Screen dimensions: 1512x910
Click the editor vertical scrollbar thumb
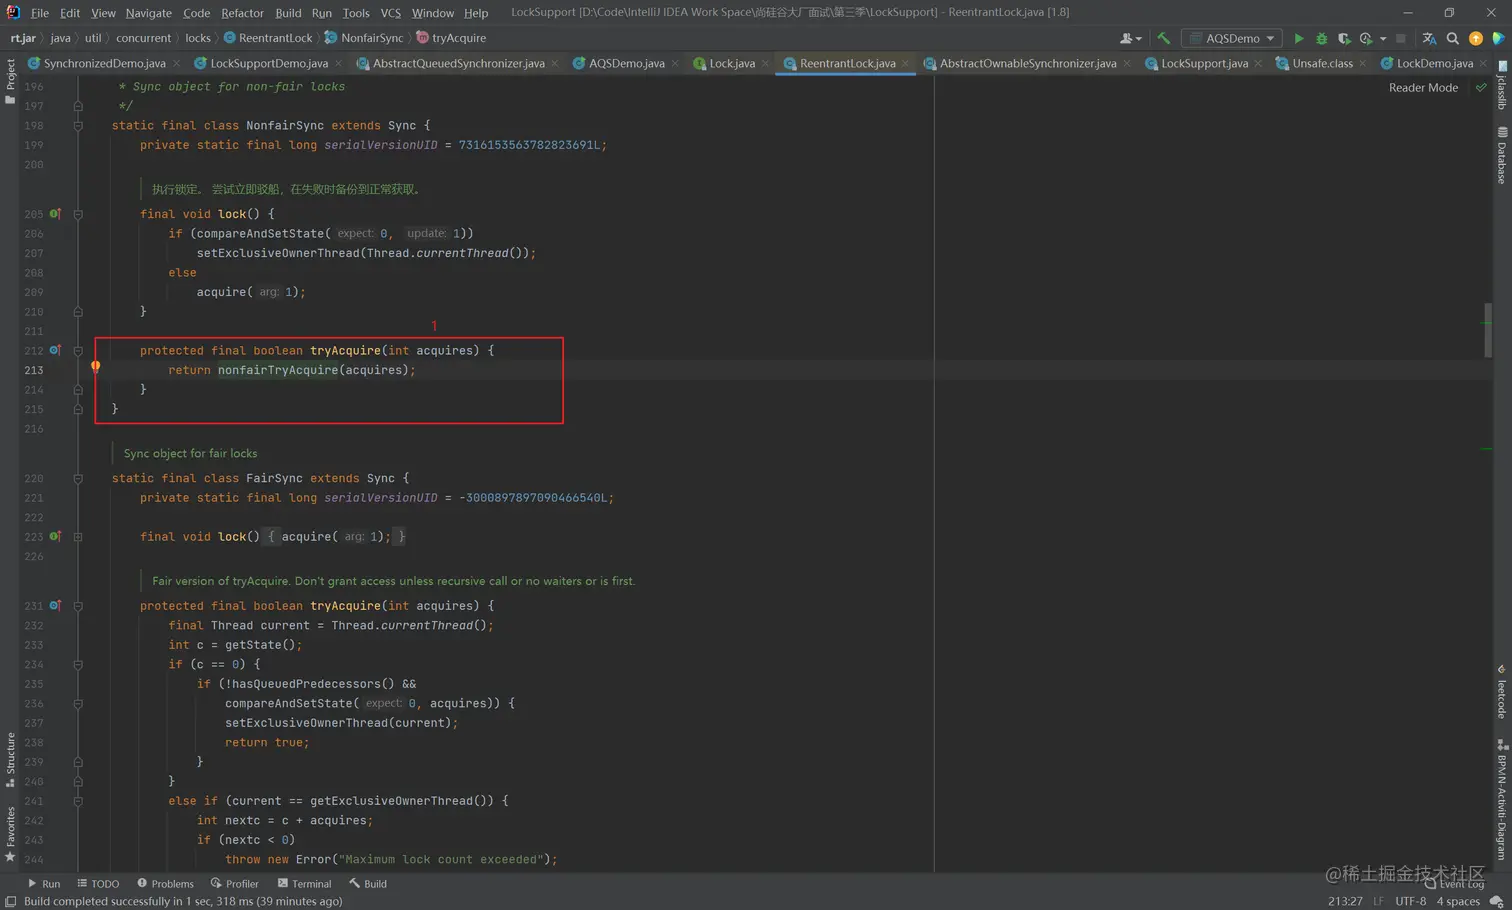[x=1487, y=330]
